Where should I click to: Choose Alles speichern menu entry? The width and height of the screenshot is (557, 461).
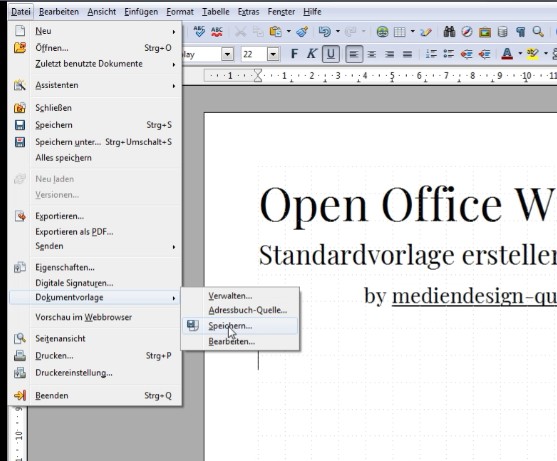(x=96, y=158)
